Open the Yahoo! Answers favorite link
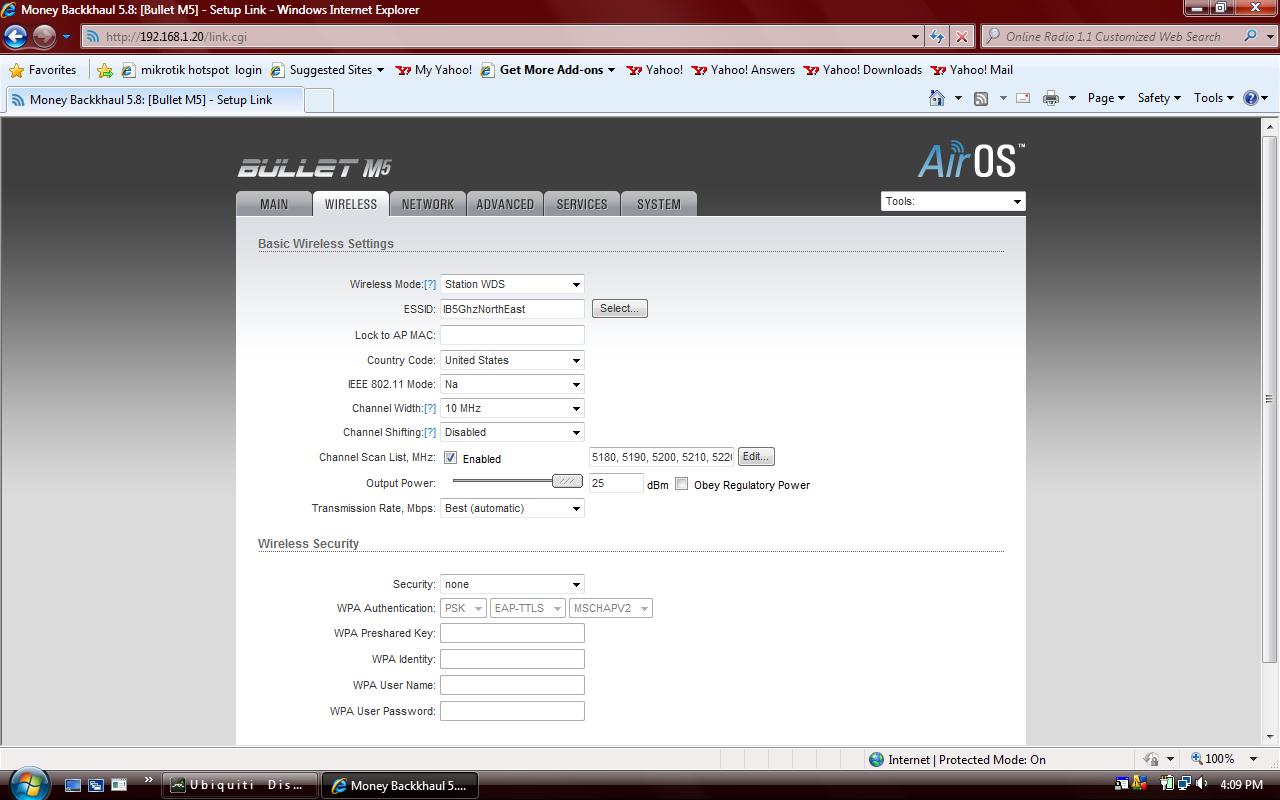This screenshot has height=800, width=1280. [x=743, y=70]
